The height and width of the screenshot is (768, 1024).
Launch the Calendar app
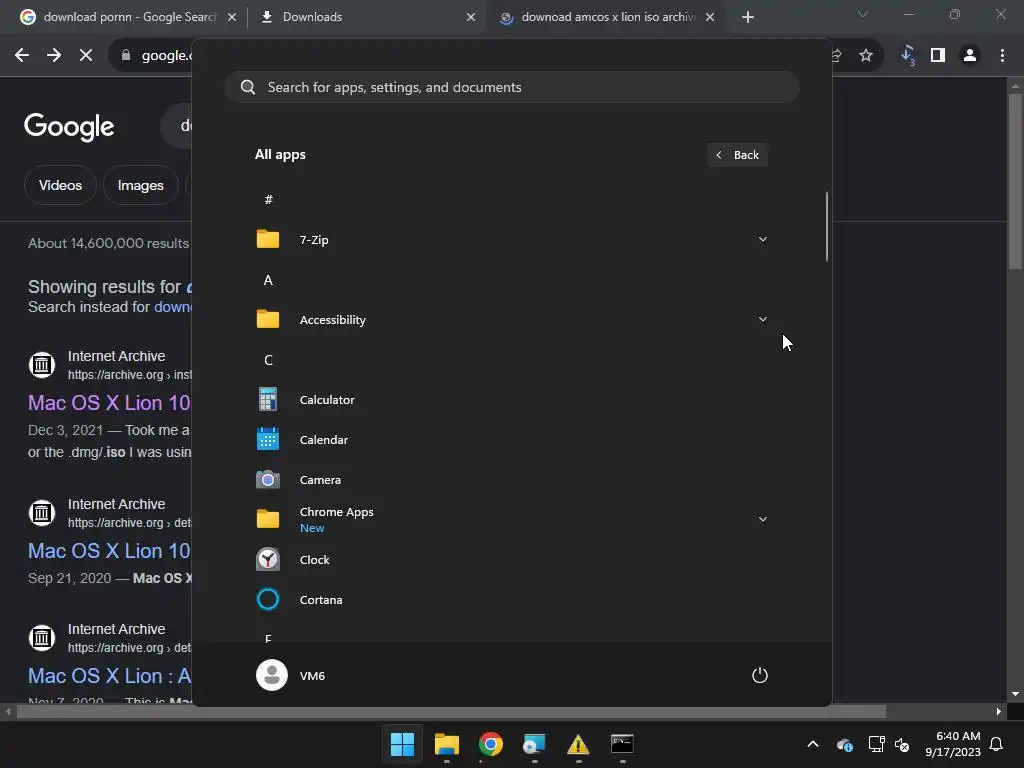[x=268, y=440]
